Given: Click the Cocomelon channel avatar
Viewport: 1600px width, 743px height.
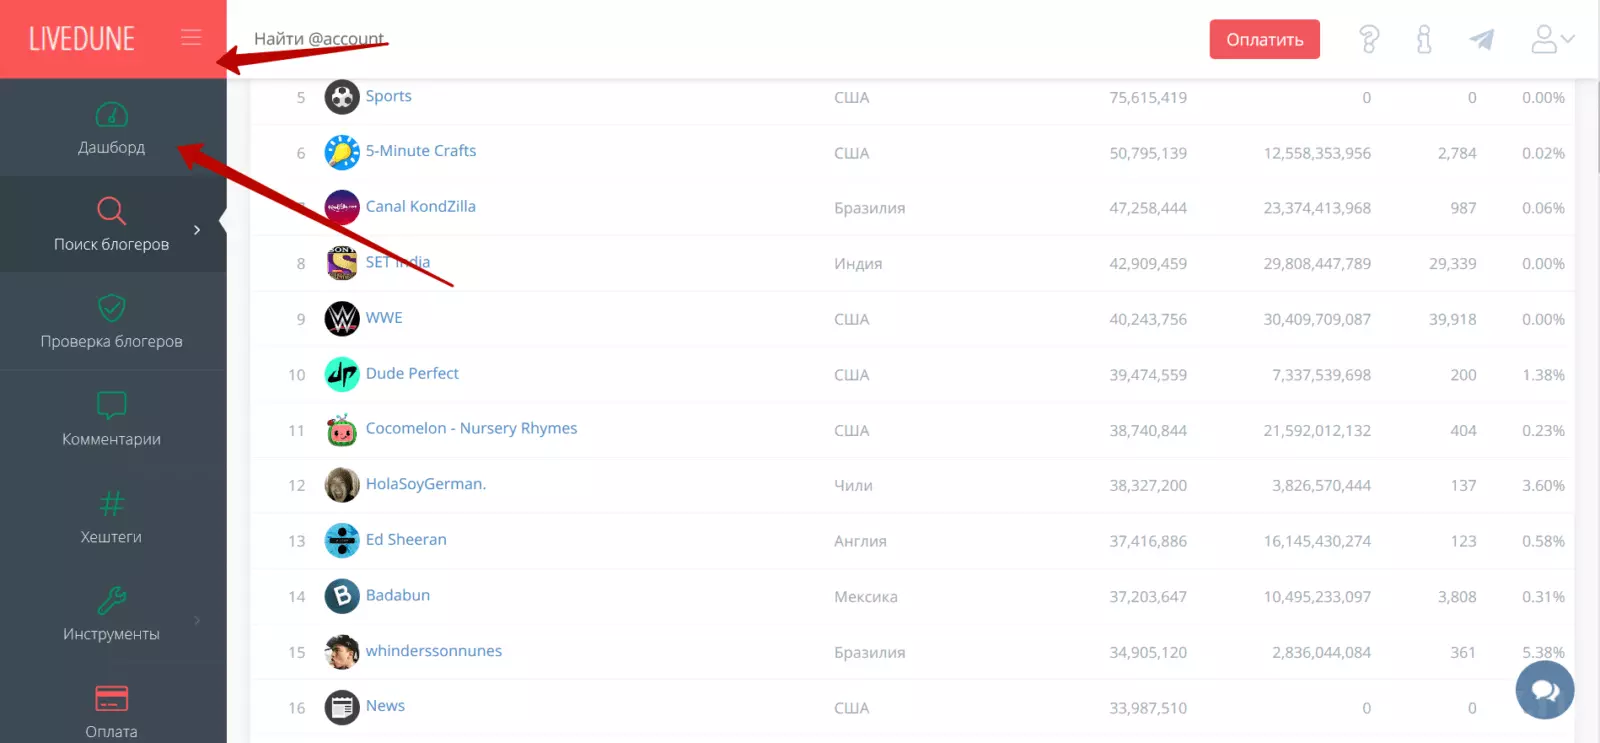Looking at the screenshot, I should tap(342, 430).
